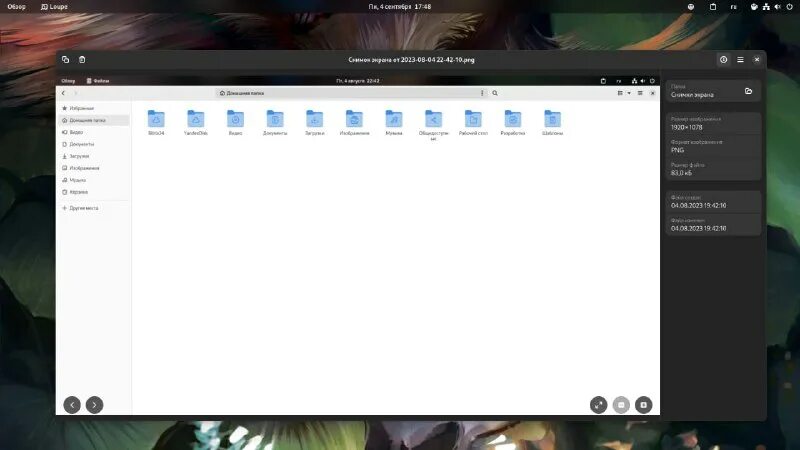Click Избранные in the pictured Files sidebar
Screen dimensions: 800x450
[93, 108]
